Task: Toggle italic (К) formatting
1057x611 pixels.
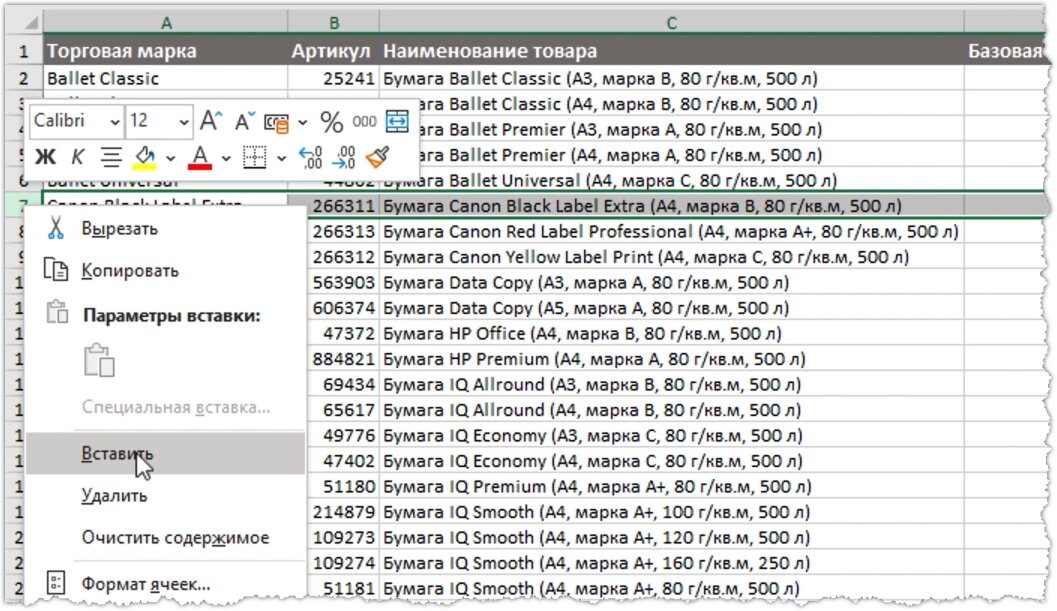Action: coord(78,157)
